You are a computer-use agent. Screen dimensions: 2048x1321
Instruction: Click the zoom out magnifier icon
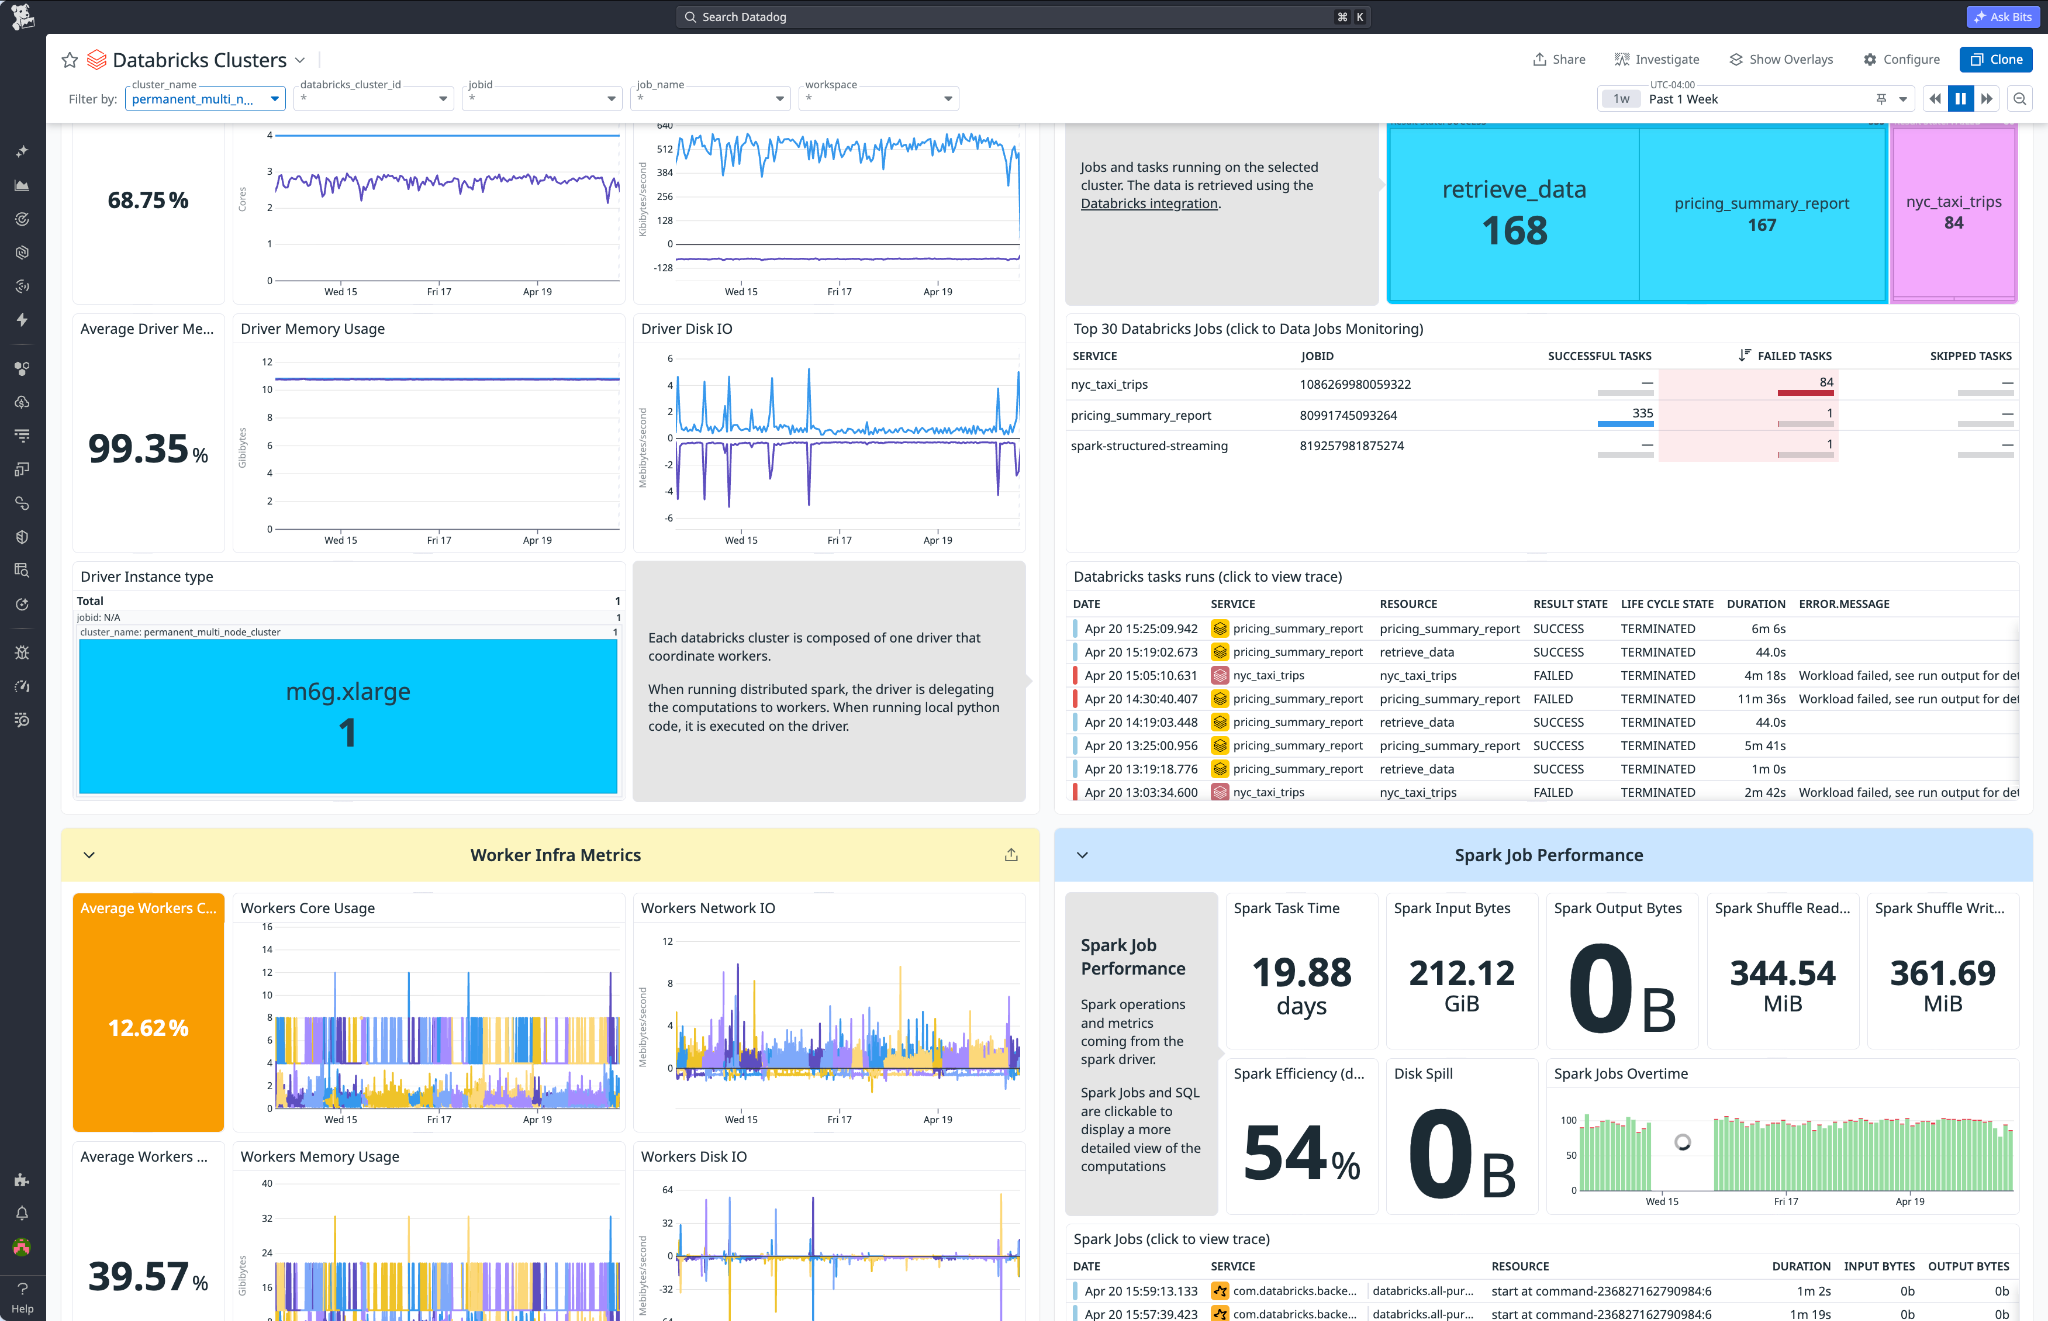[x=2020, y=99]
